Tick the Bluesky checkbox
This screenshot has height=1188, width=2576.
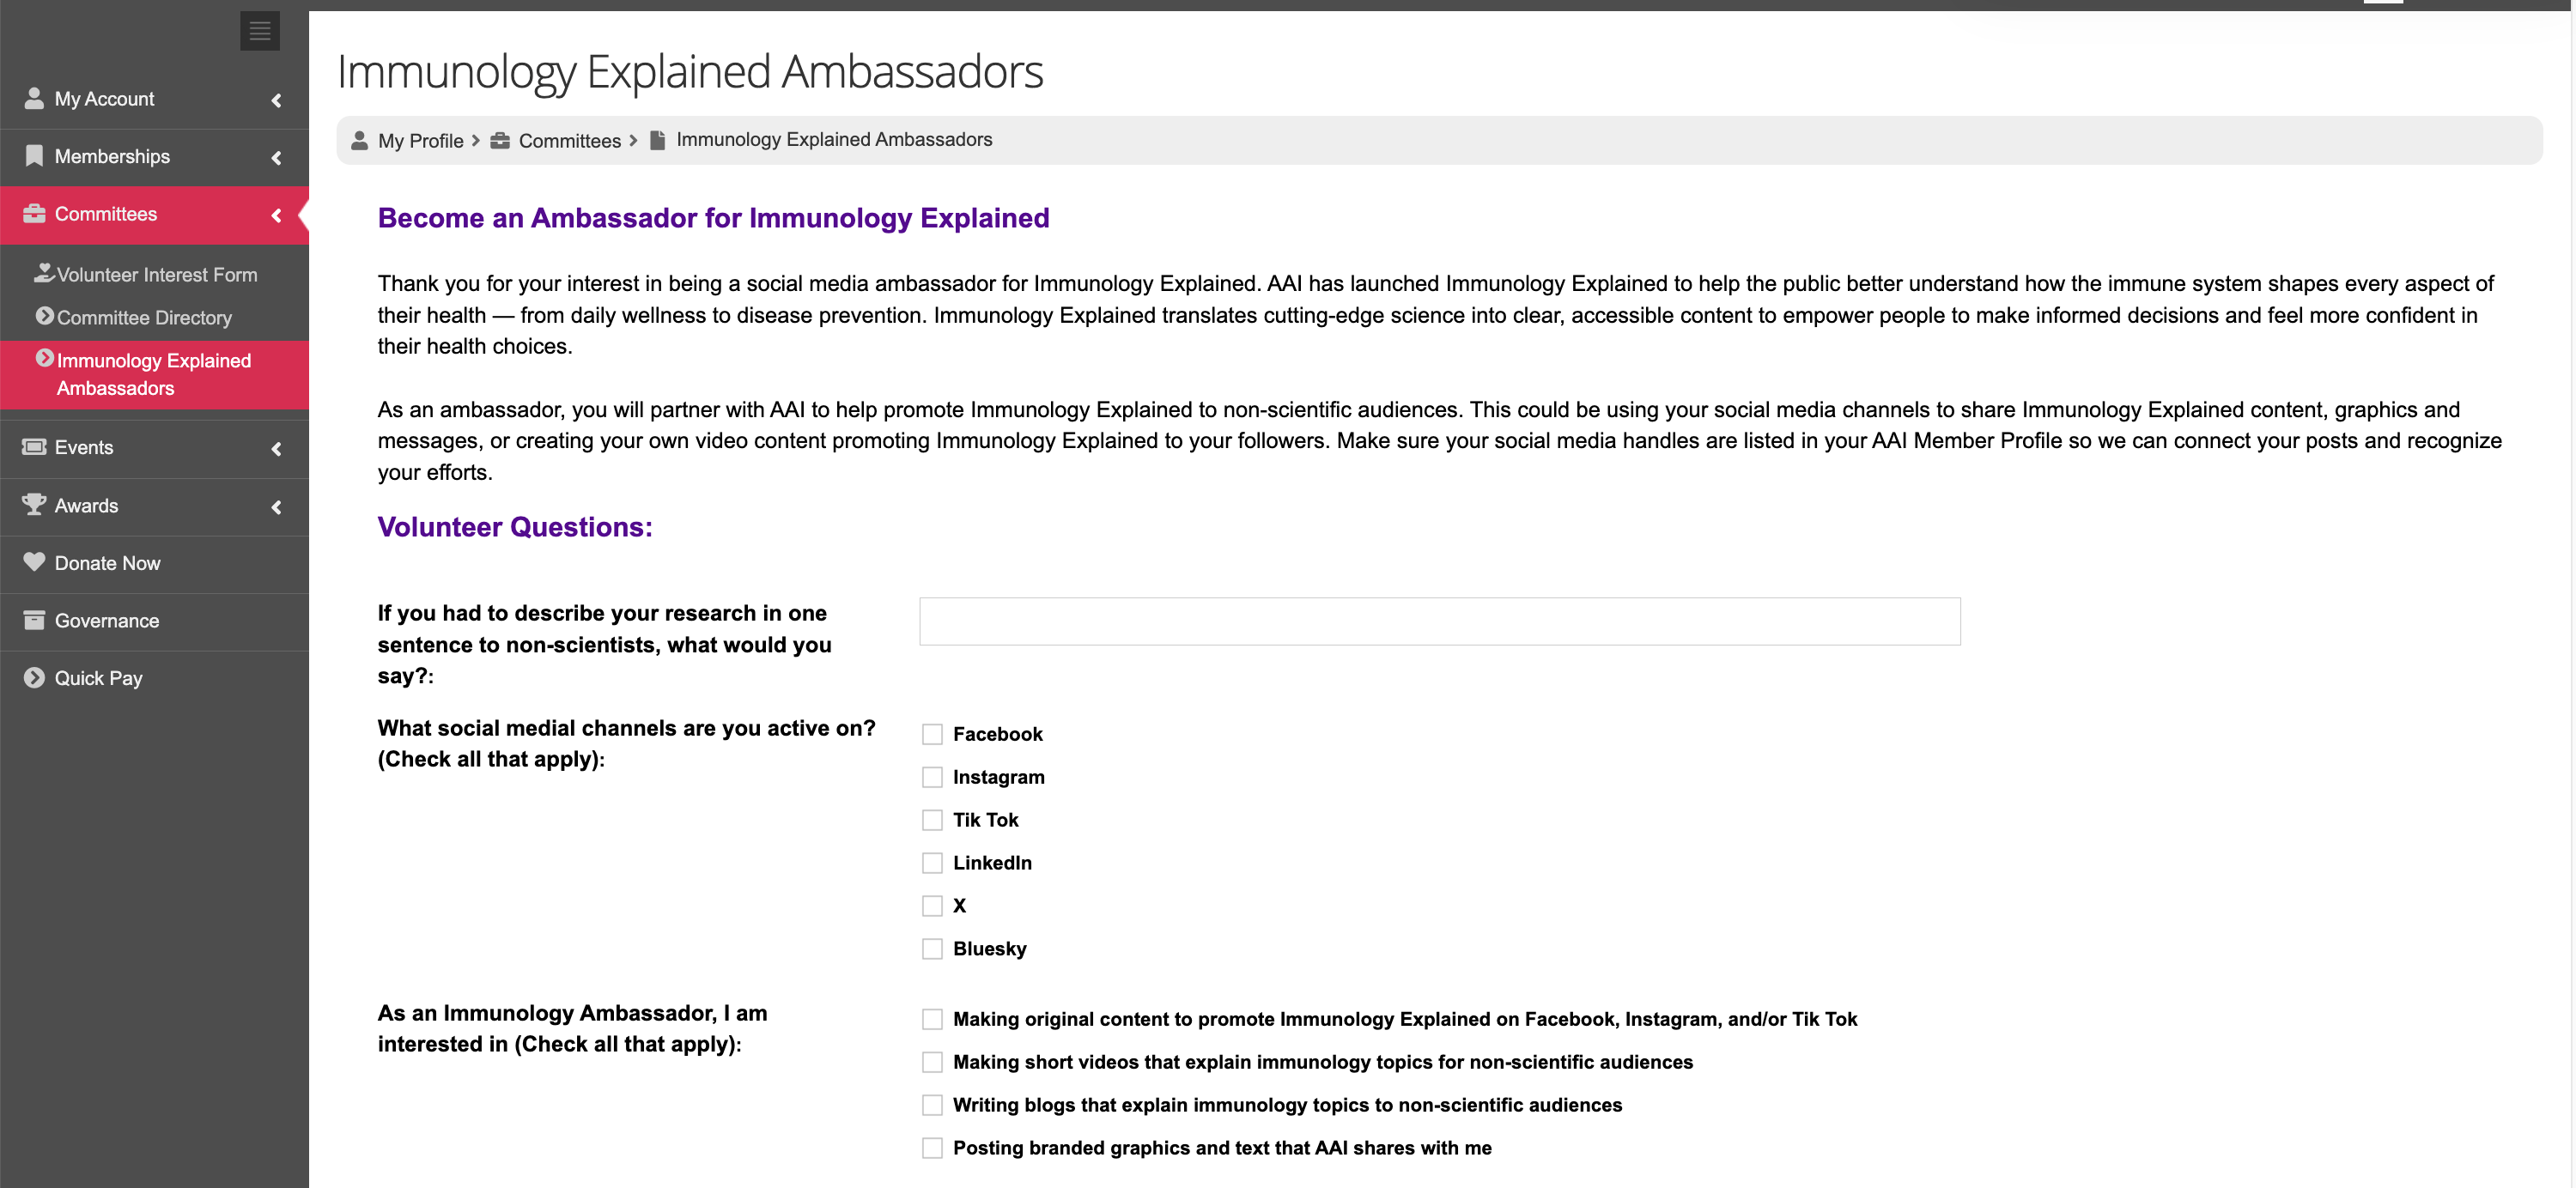[932, 949]
